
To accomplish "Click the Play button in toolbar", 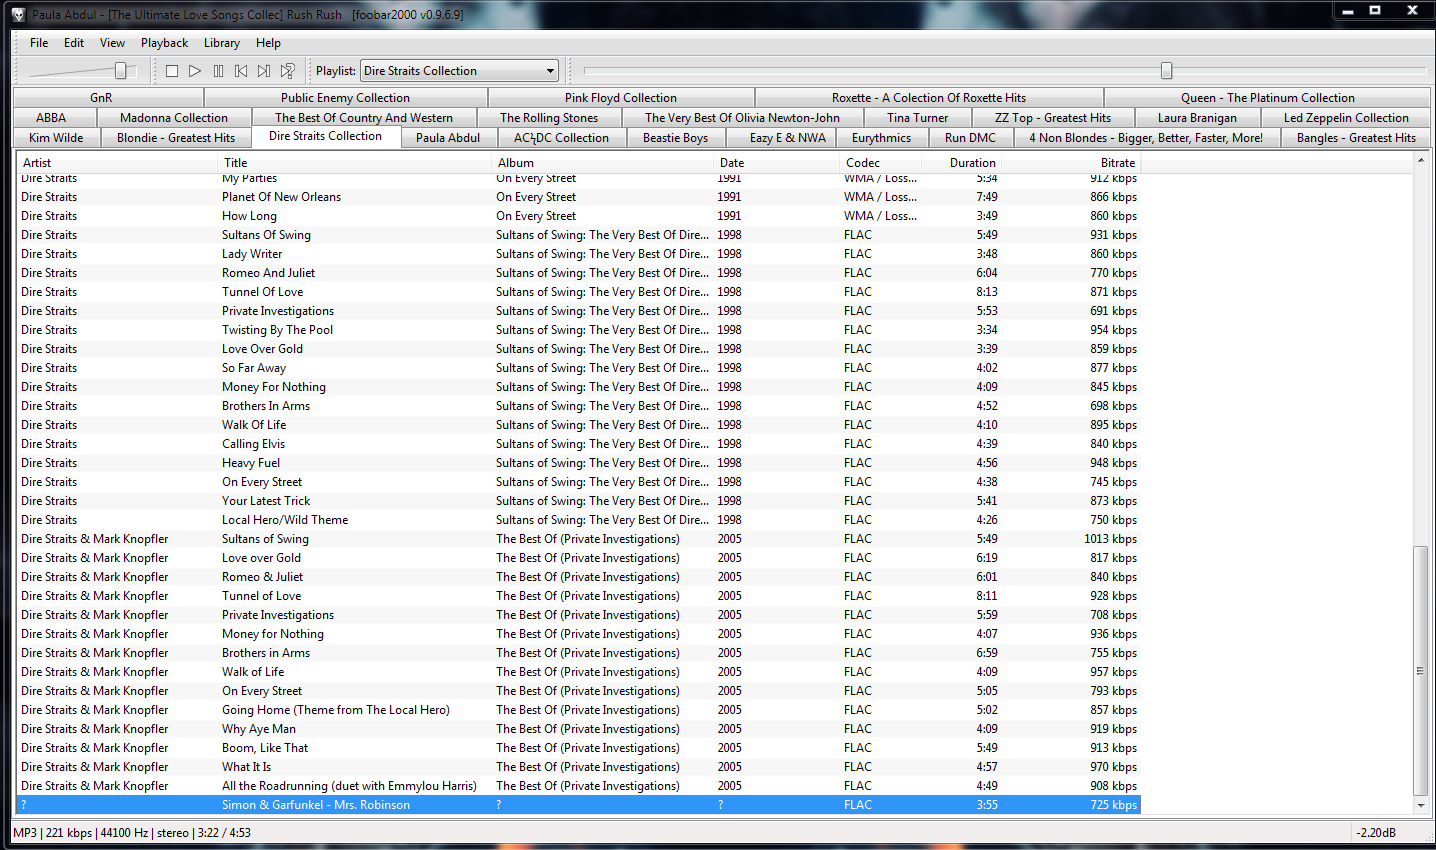I will tap(195, 71).
